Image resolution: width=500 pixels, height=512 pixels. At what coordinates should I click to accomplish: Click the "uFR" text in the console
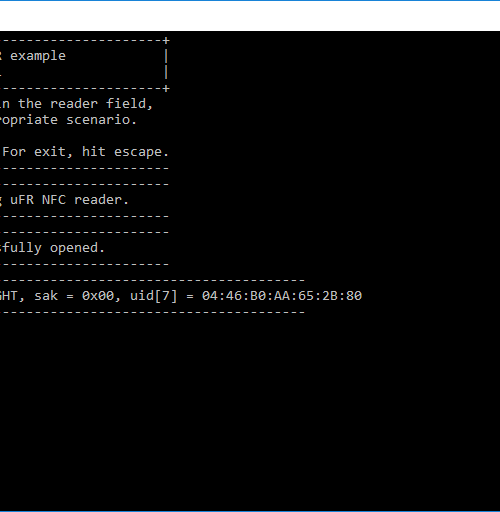(22, 200)
